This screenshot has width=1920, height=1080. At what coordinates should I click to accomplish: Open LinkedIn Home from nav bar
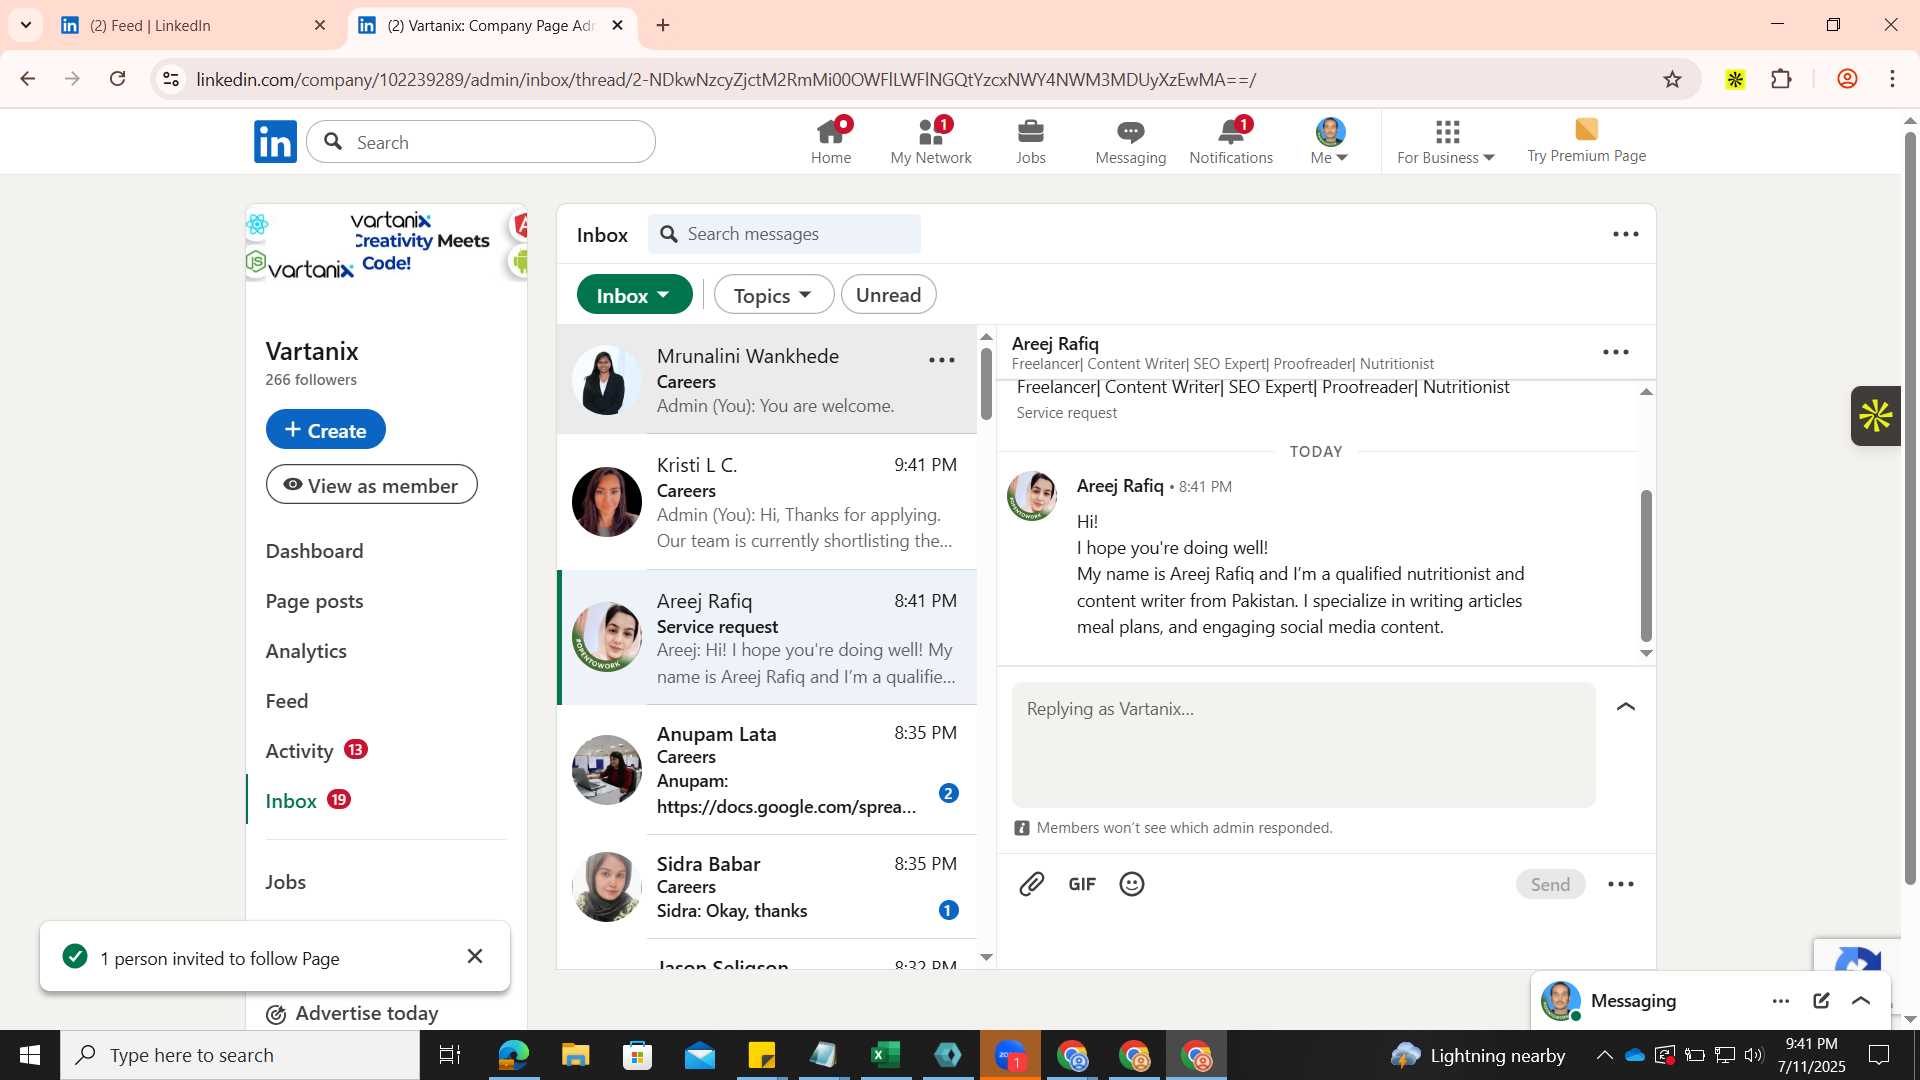pos(831,142)
